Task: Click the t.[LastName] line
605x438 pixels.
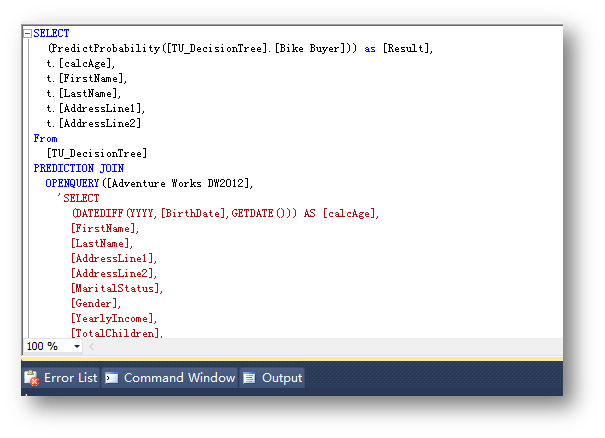Action: coord(83,94)
